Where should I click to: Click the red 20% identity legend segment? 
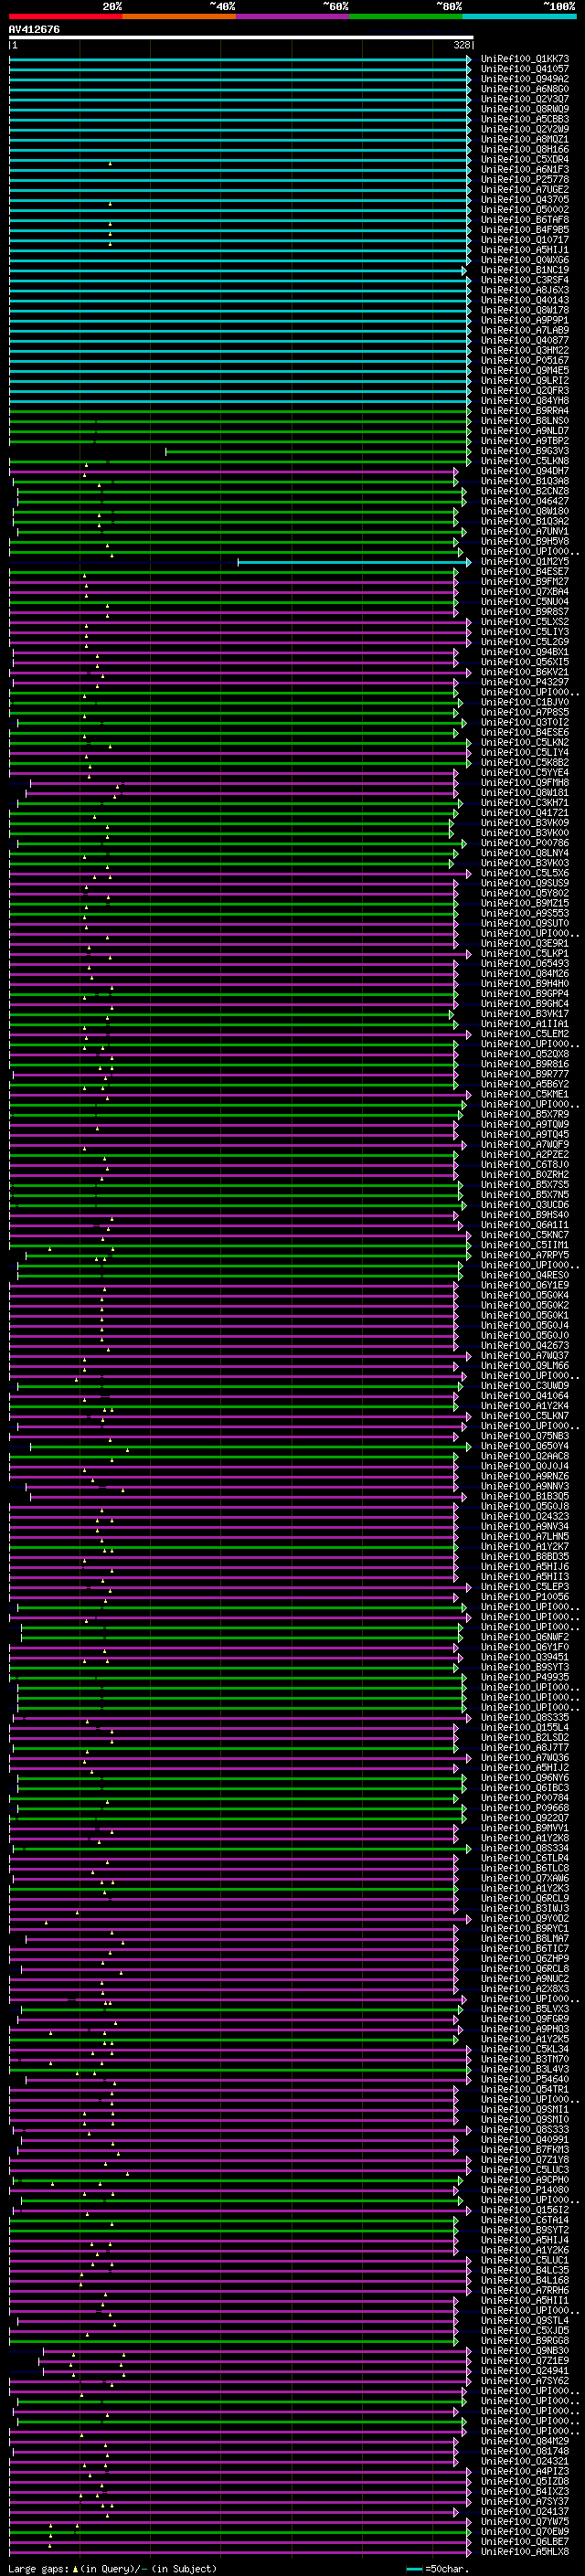pos(66,16)
